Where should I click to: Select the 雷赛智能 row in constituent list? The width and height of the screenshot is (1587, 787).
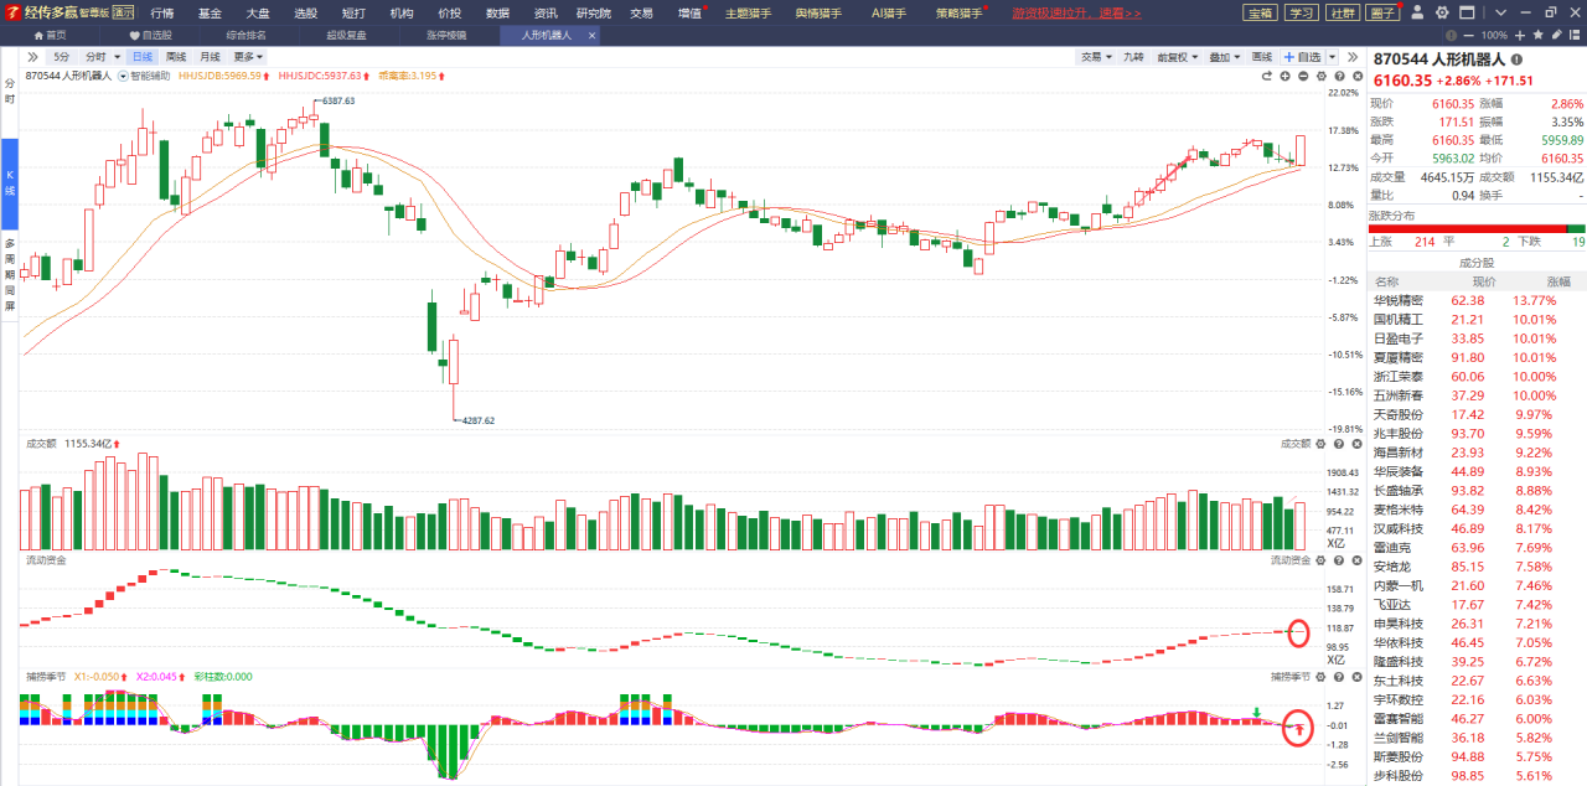(x=1476, y=719)
